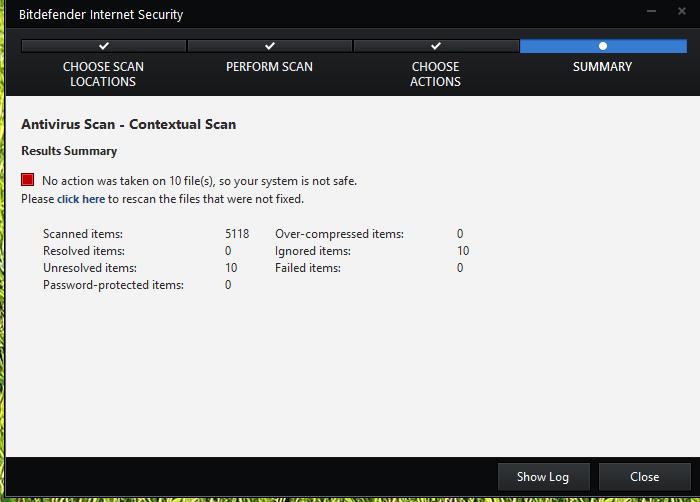Select the Summary step label

tap(602, 67)
